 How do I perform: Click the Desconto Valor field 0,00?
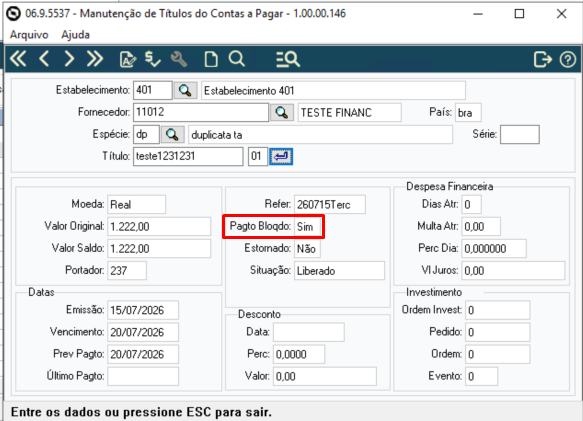tap(325, 376)
